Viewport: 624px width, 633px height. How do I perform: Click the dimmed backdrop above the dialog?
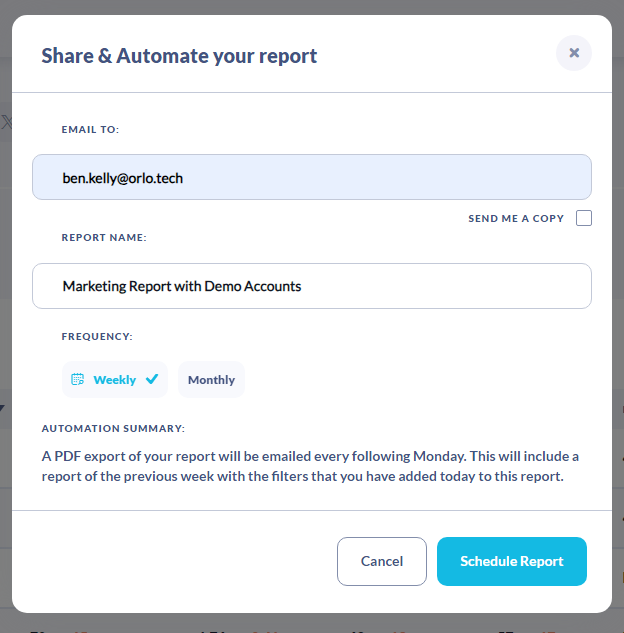(x=312, y=7)
